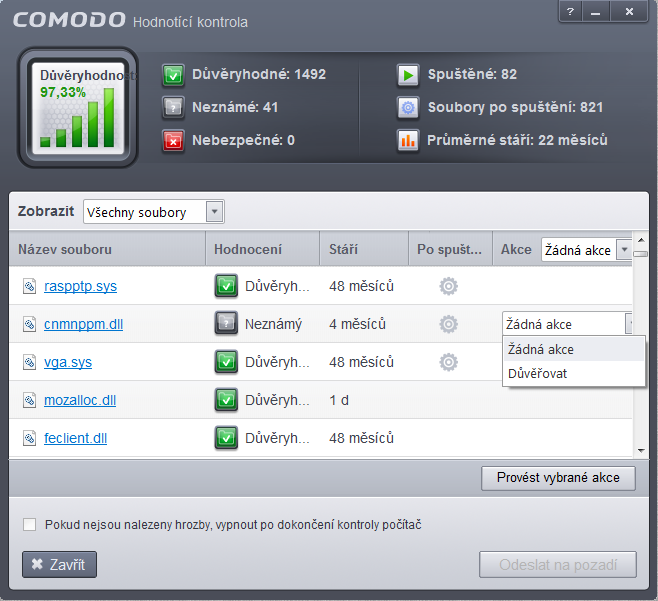Click the Zavřít close button
Screen dimensions: 658x601
tap(60, 564)
